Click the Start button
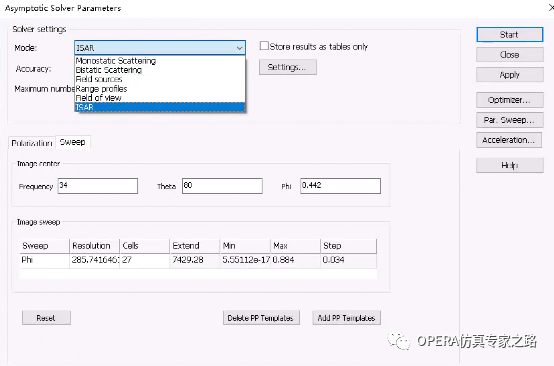Screen dimensions: 554x366 [509, 35]
